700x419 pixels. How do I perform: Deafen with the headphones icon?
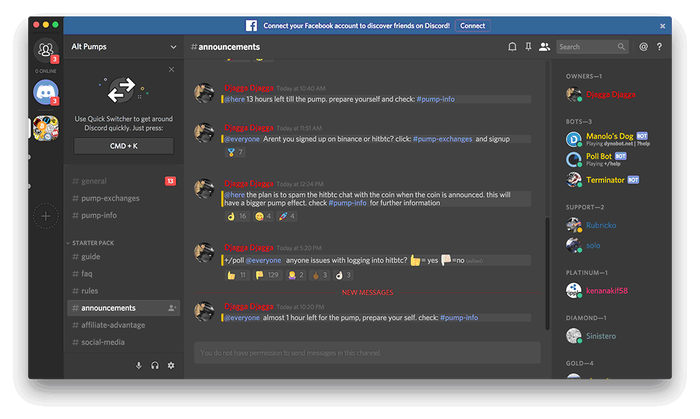pos(155,365)
